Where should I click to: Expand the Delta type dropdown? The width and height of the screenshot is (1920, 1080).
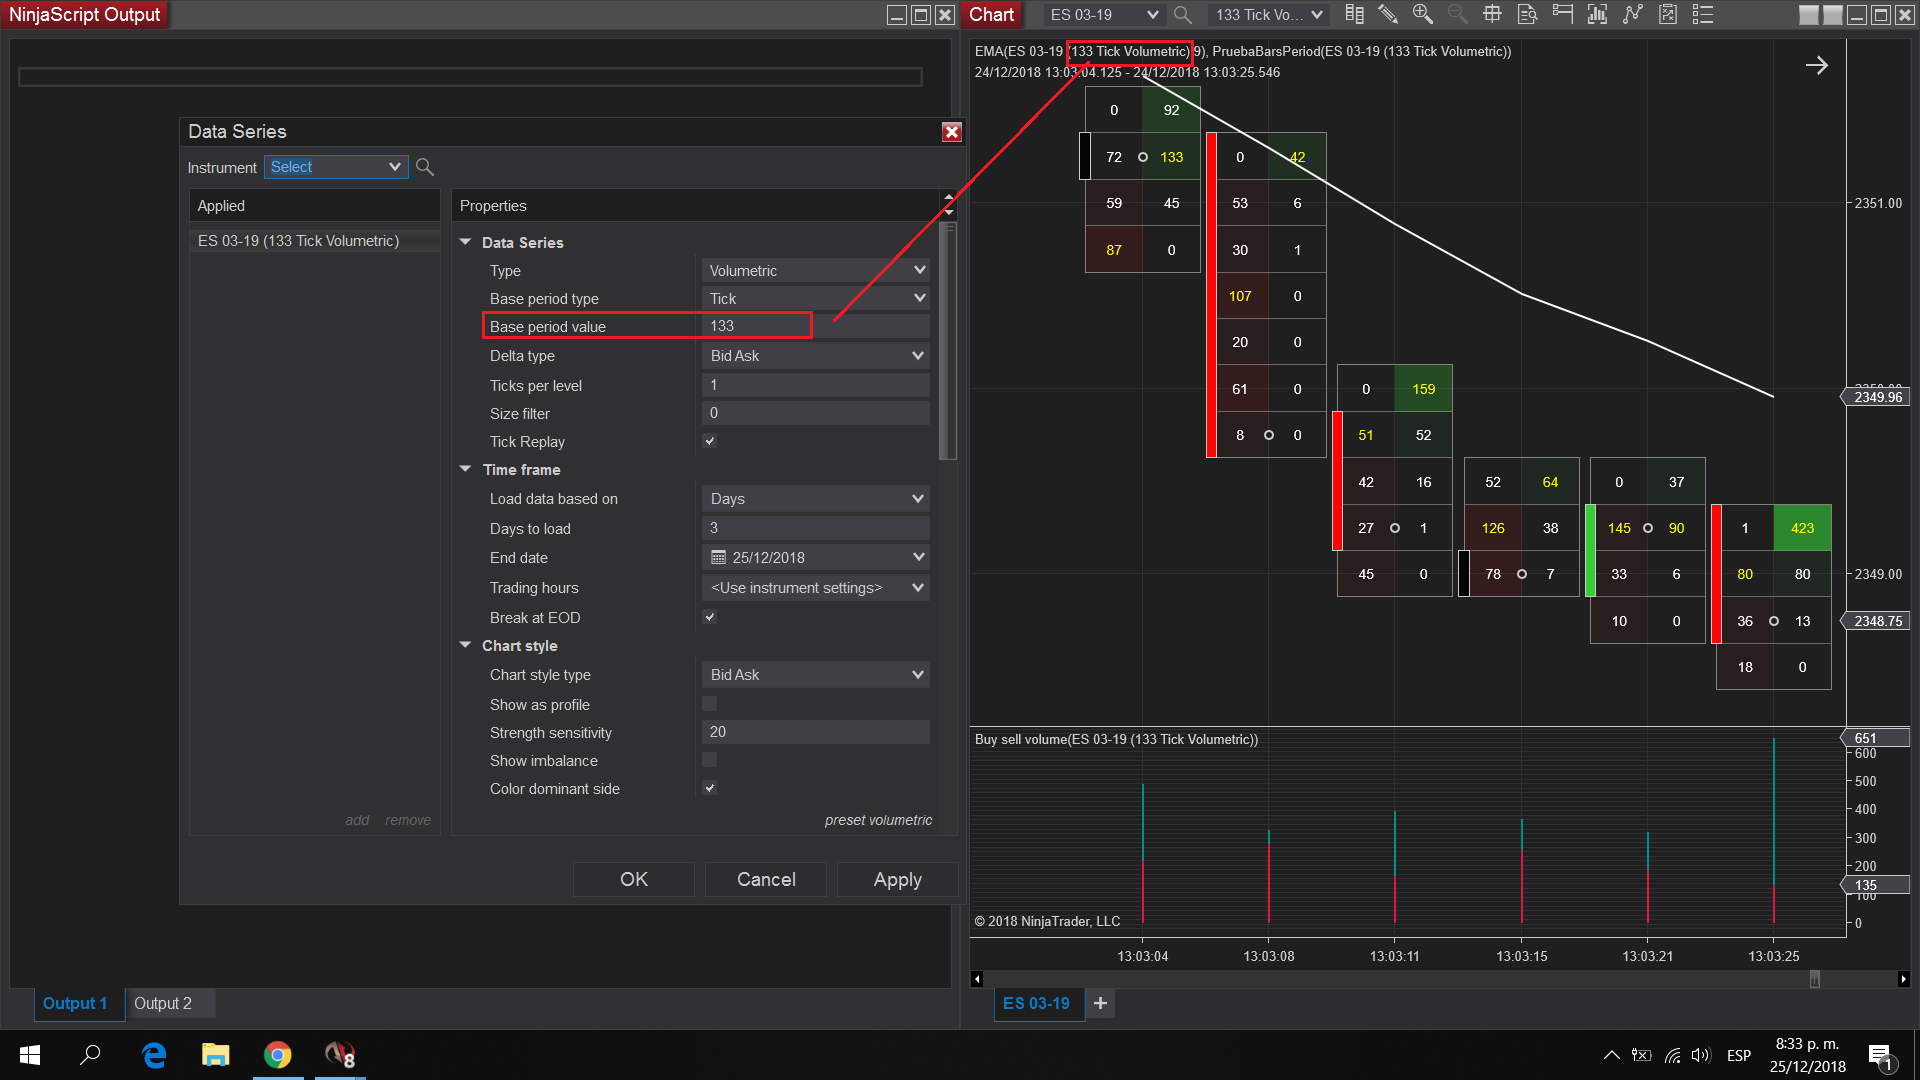pyautogui.click(x=816, y=355)
